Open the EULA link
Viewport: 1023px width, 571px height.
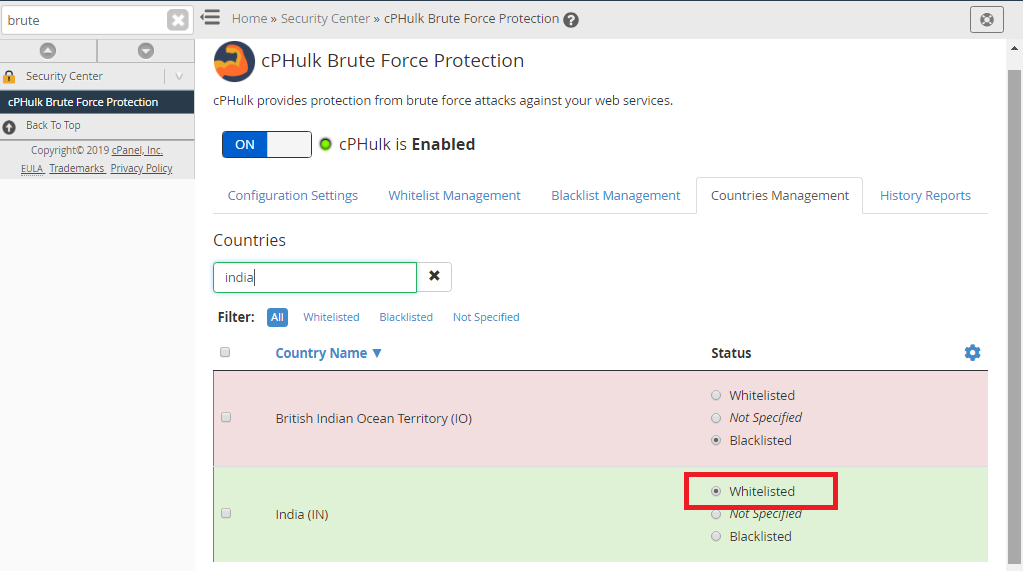[32, 168]
